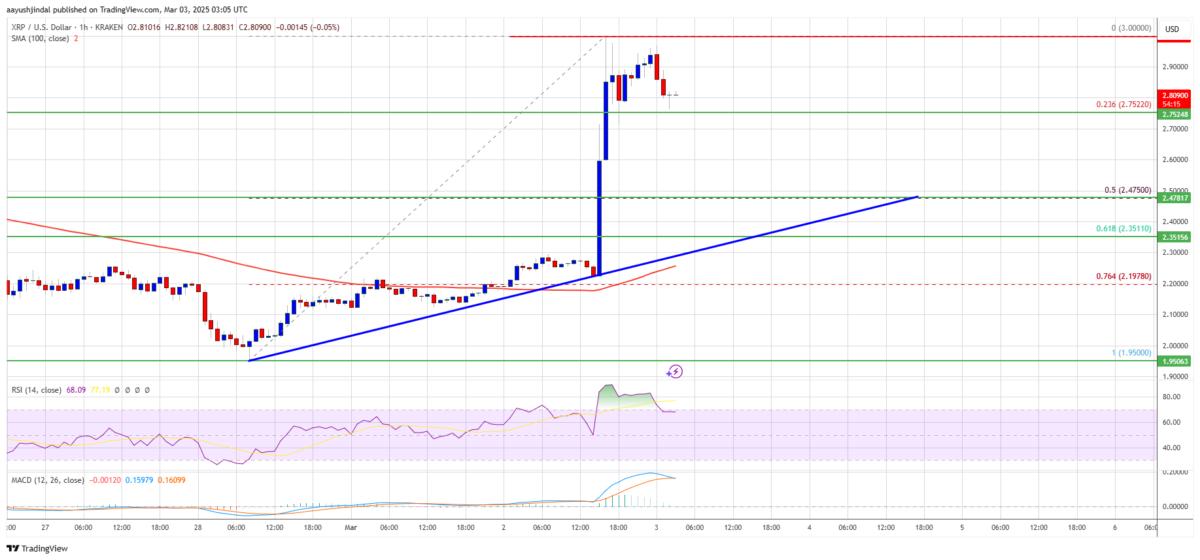Click the Fibonacci 0.5 (2.47500) level label
This screenshot has width=1200, height=560.
click(1126, 189)
